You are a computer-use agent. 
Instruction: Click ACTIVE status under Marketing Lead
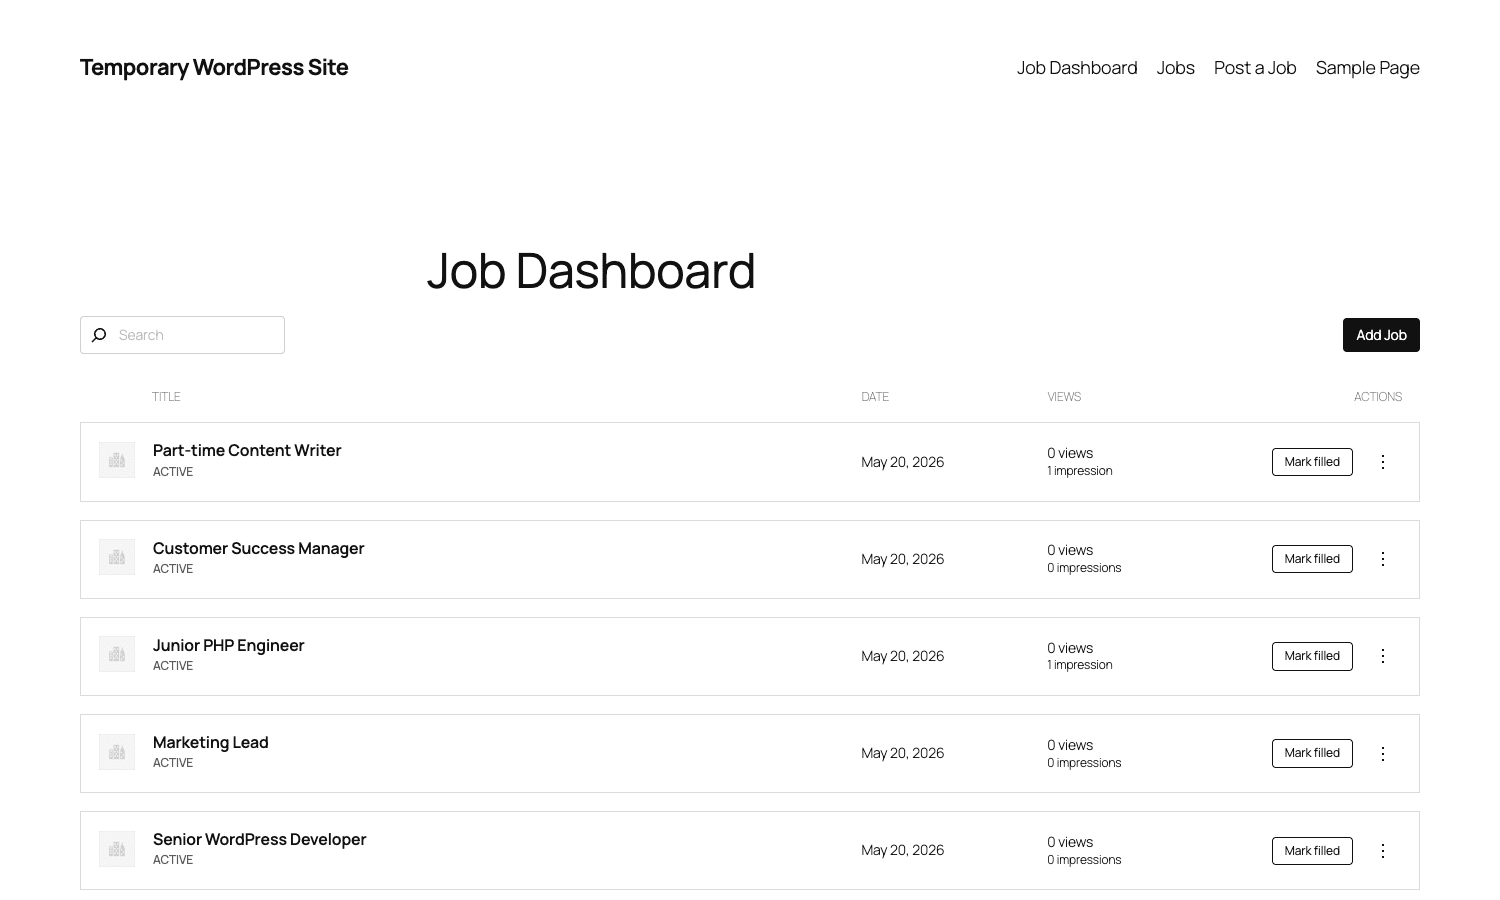(x=173, y=763)
